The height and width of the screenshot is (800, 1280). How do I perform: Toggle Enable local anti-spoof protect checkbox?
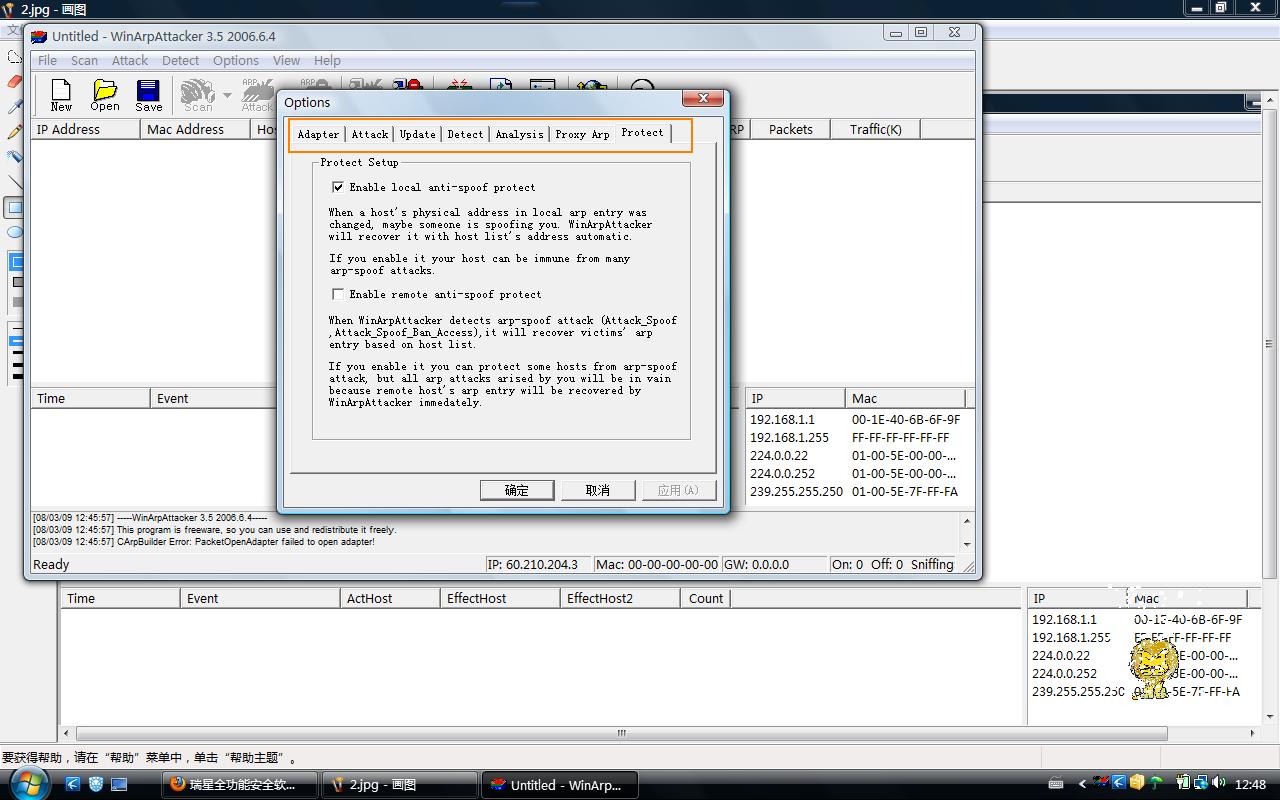[x=338, y=187]
